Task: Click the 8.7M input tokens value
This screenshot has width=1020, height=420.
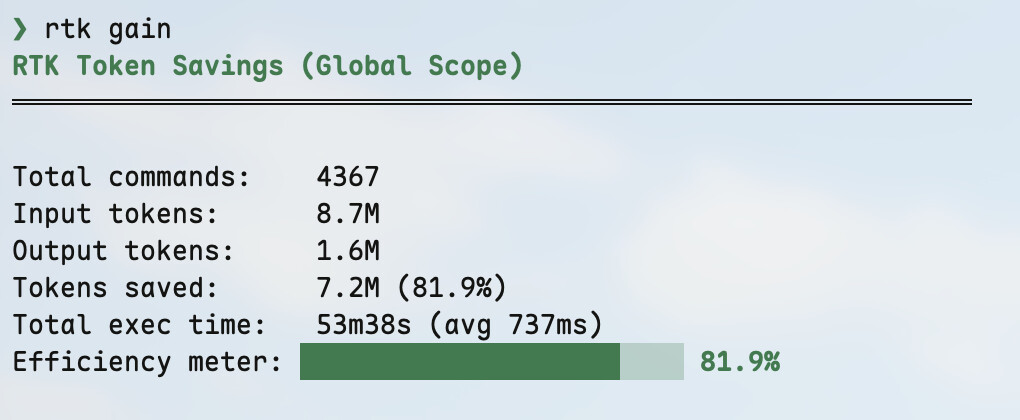Action: 347,214
